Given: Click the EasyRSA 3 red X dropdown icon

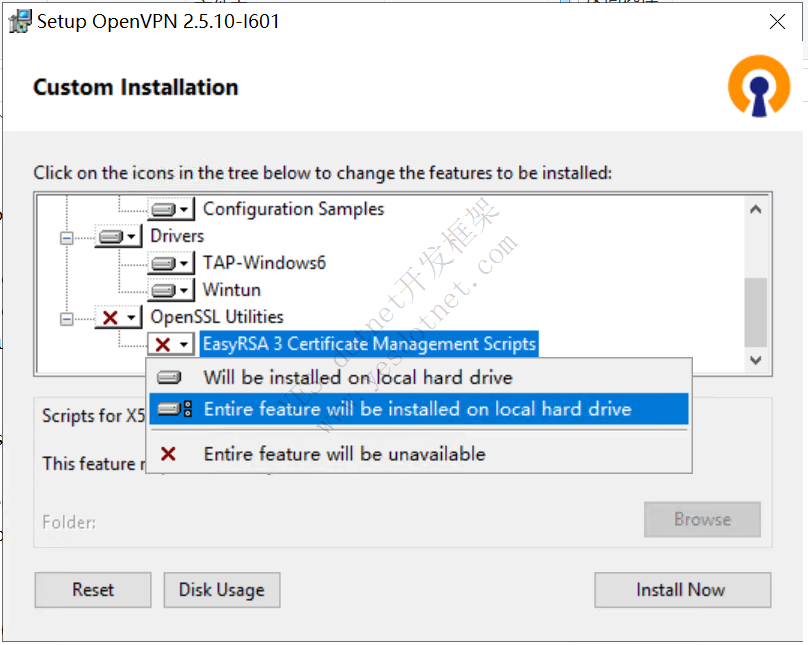Looking at the screenshot, I should click(172, 344).
